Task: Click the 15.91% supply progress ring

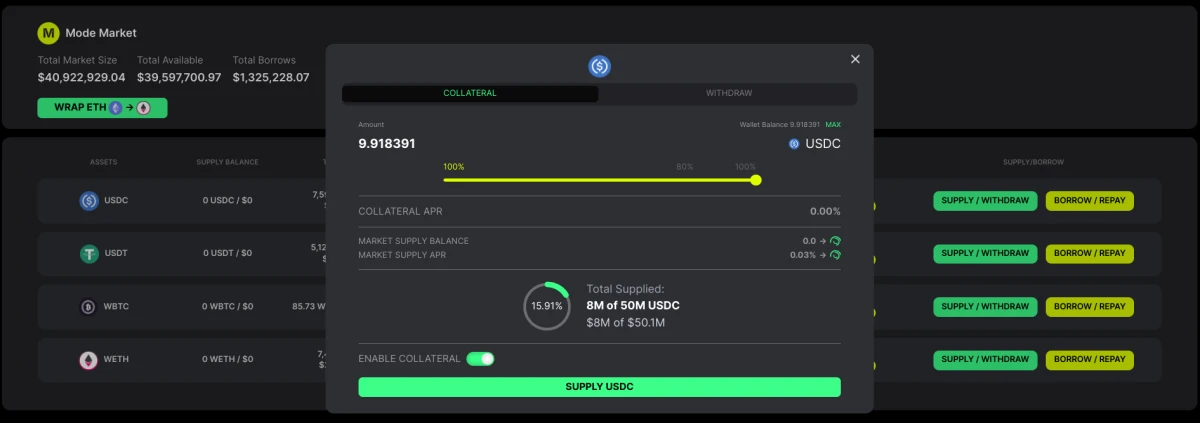Action: (547, 306)
